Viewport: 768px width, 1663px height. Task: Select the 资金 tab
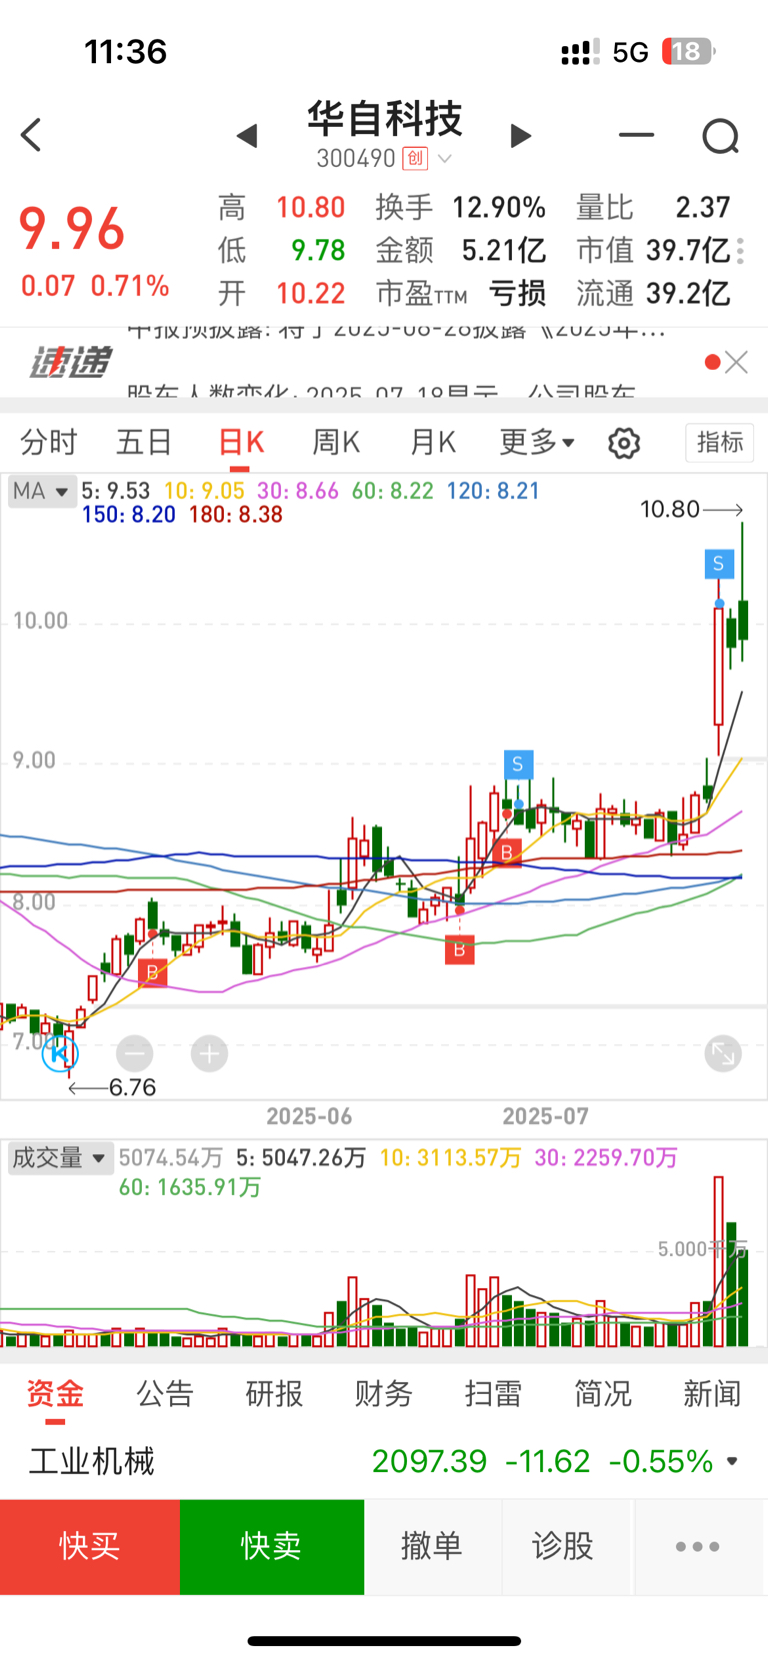tap(55, 1394)
